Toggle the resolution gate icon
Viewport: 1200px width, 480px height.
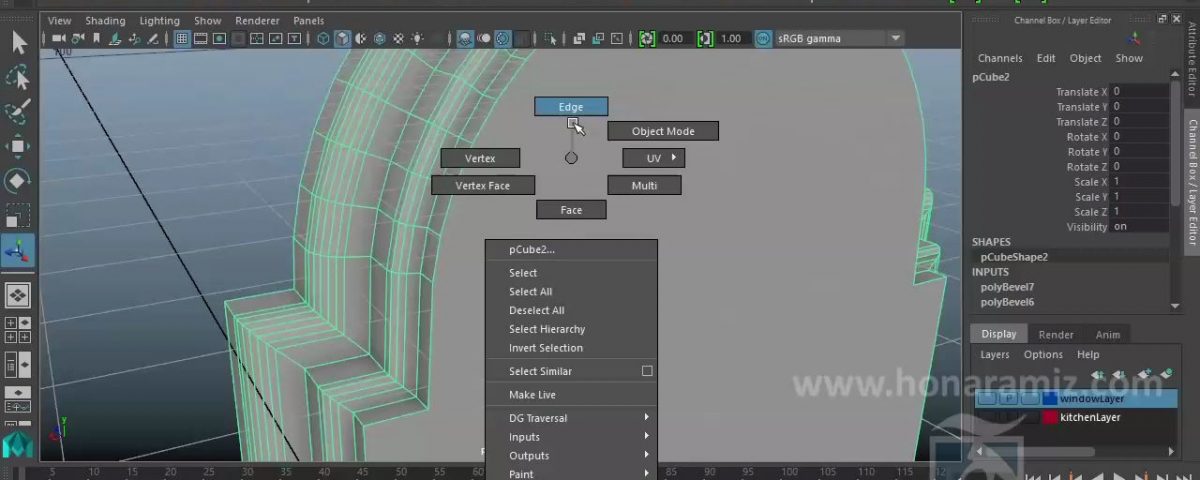219,39
